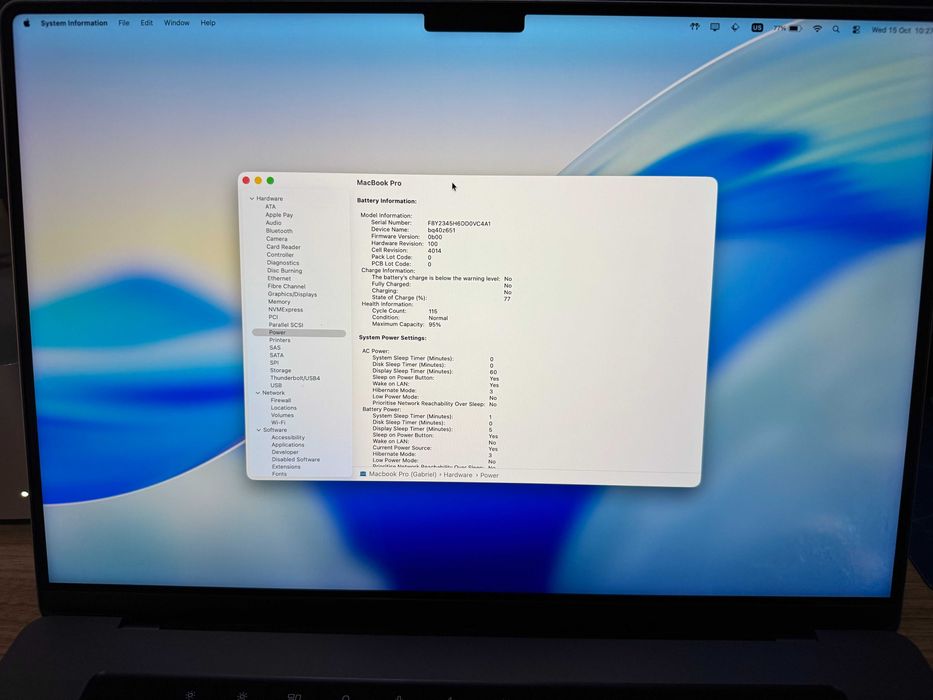Image resolution: width=933 pixels, height=700 pixels.
Task: Open the US input source menu
Action: (x=757, y=27)
